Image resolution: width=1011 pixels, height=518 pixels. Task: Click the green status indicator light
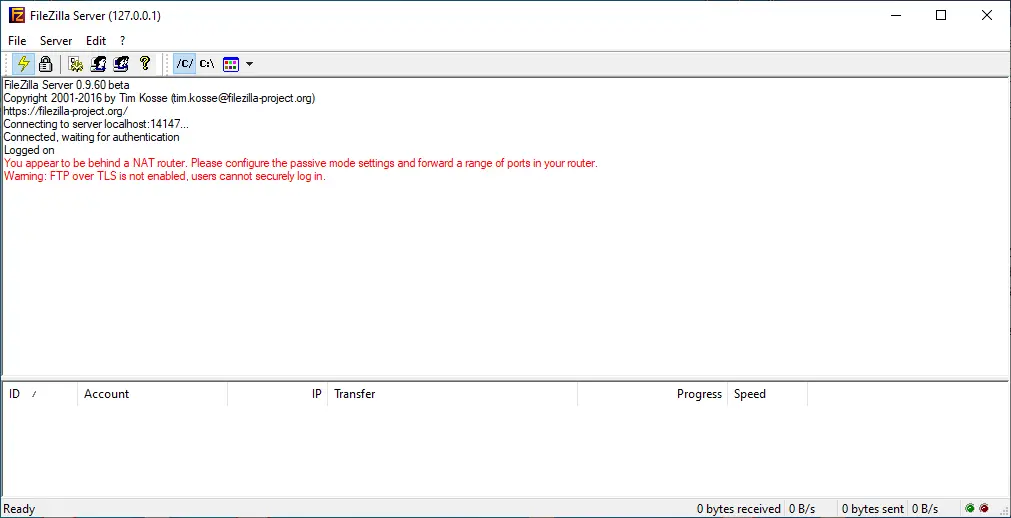click(970, 508)
